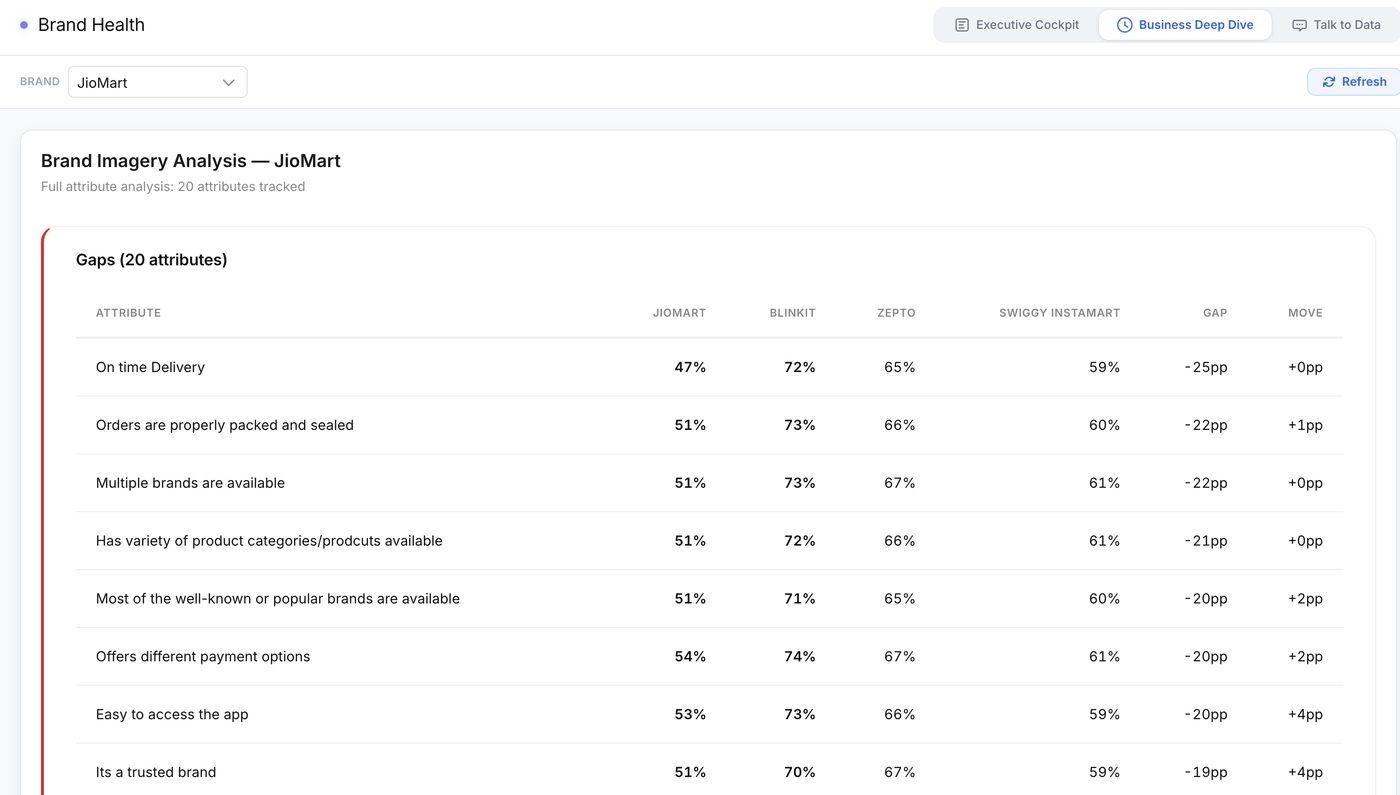Click the MOVE column header
This screenshot has width=1400, height=795.
1305,313
